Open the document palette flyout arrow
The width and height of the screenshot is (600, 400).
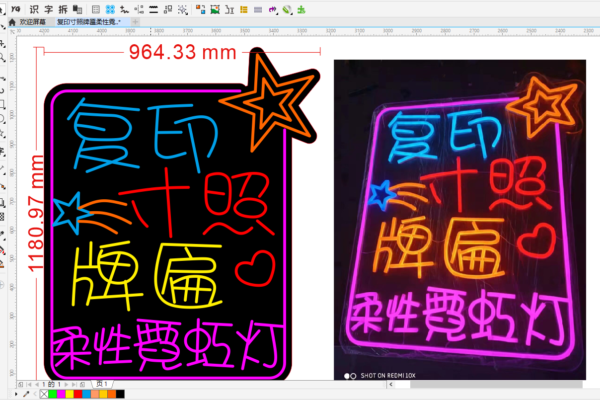(16, 394)
